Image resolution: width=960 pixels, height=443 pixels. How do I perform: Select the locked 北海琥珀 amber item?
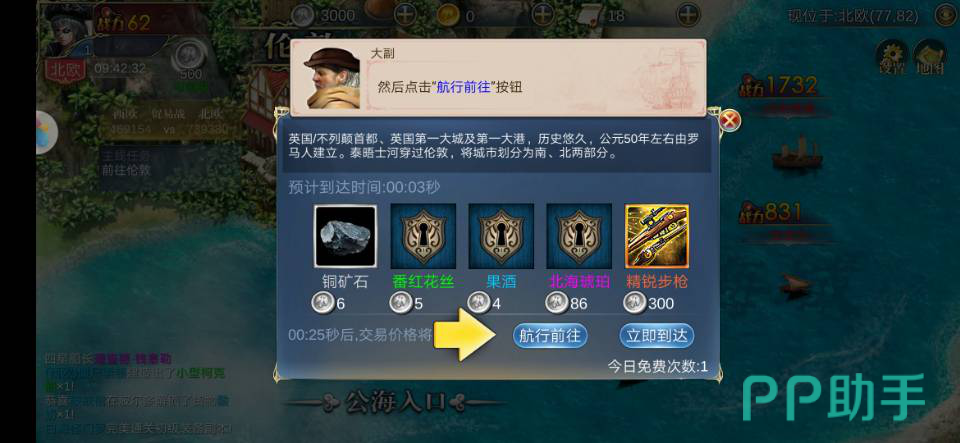coord(579,236)
